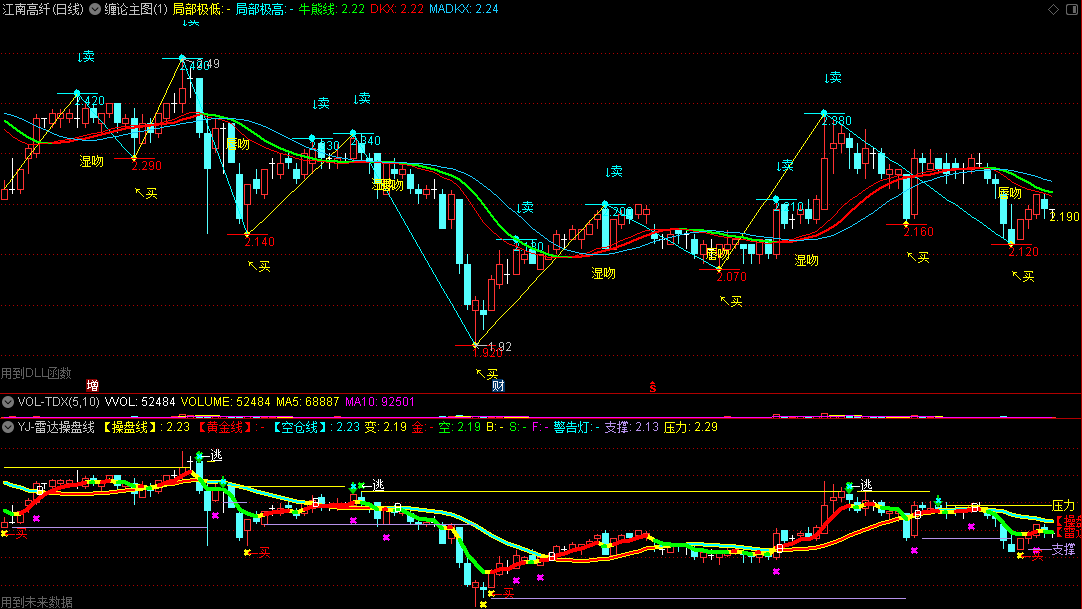Click the 2.420 peak price label
Image resolution: width=1082 pixels, height=609 pixels.
90,101
